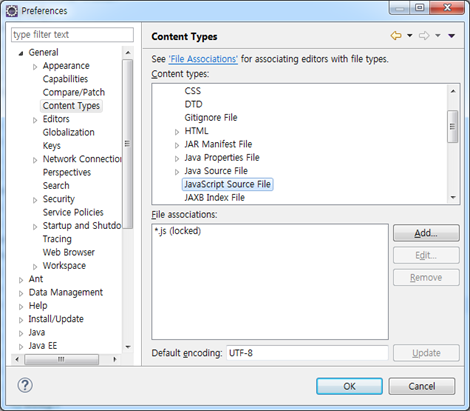Click the Default encoding UTF-8 field
Screen dimensions: 470x411
coord(307,353)
